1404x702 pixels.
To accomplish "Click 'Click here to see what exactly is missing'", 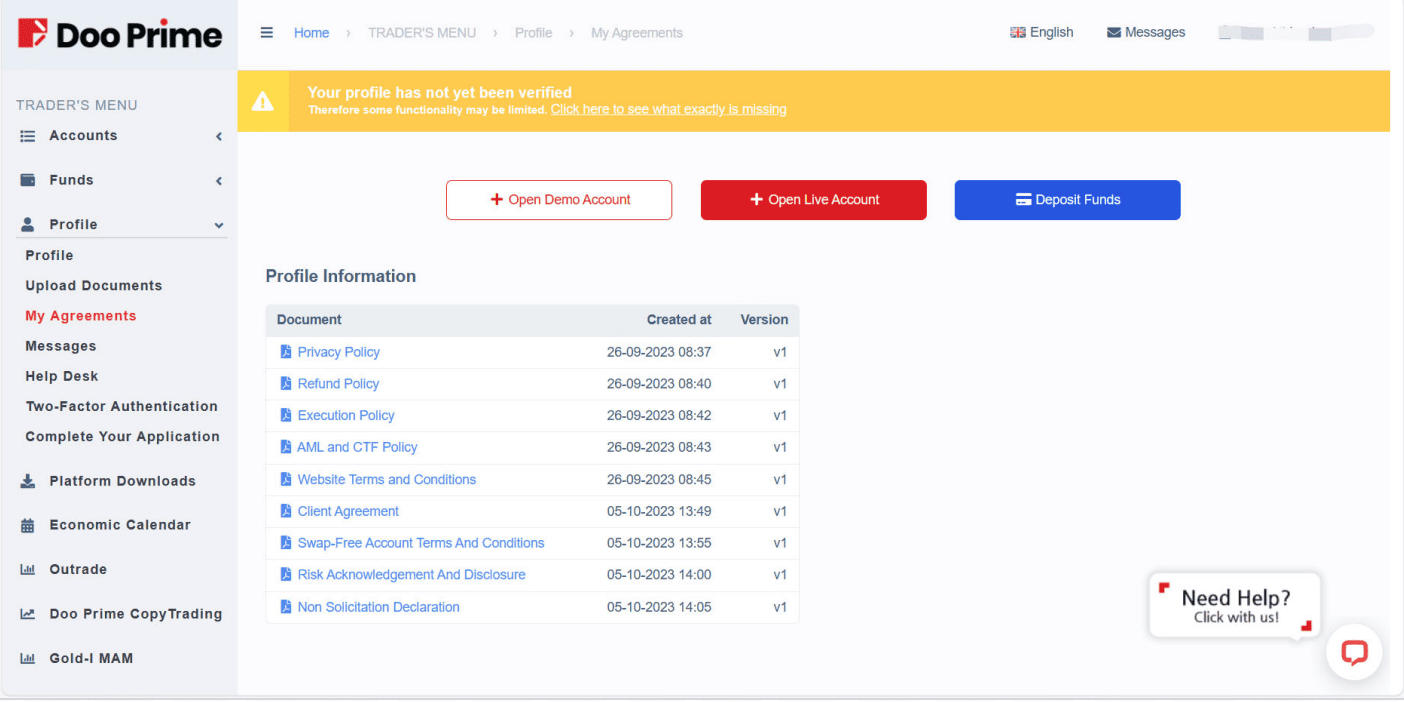I will point(668,109).
